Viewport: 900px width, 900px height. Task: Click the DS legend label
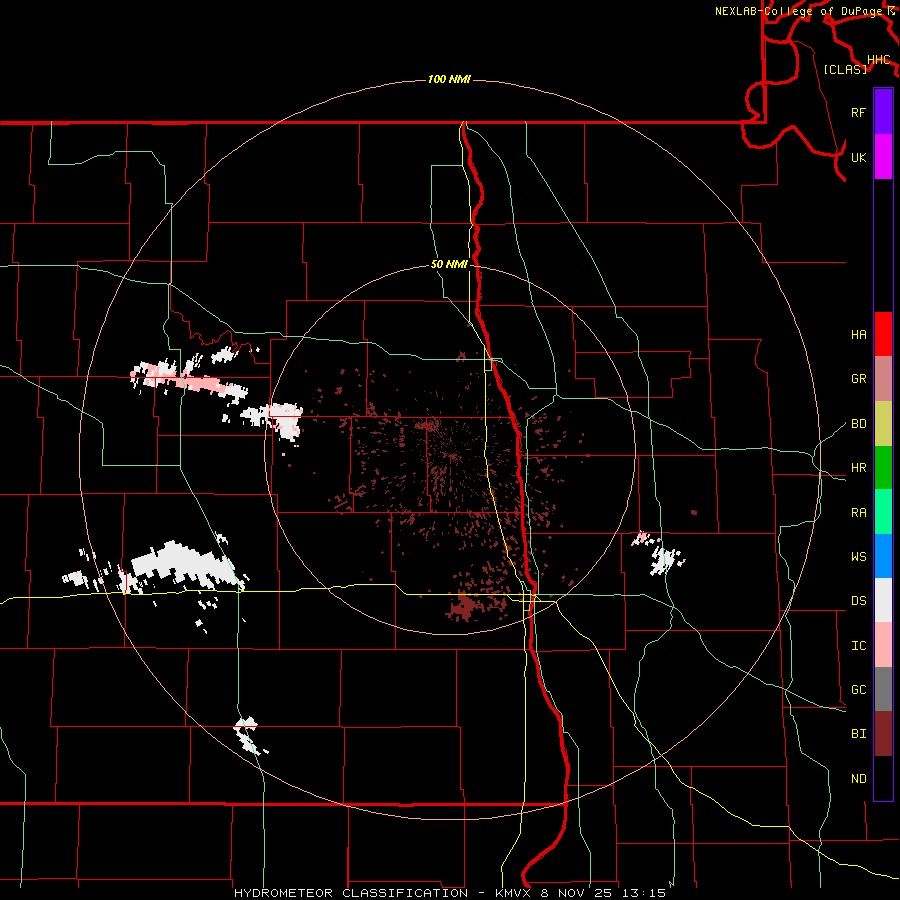pos(859,601)
